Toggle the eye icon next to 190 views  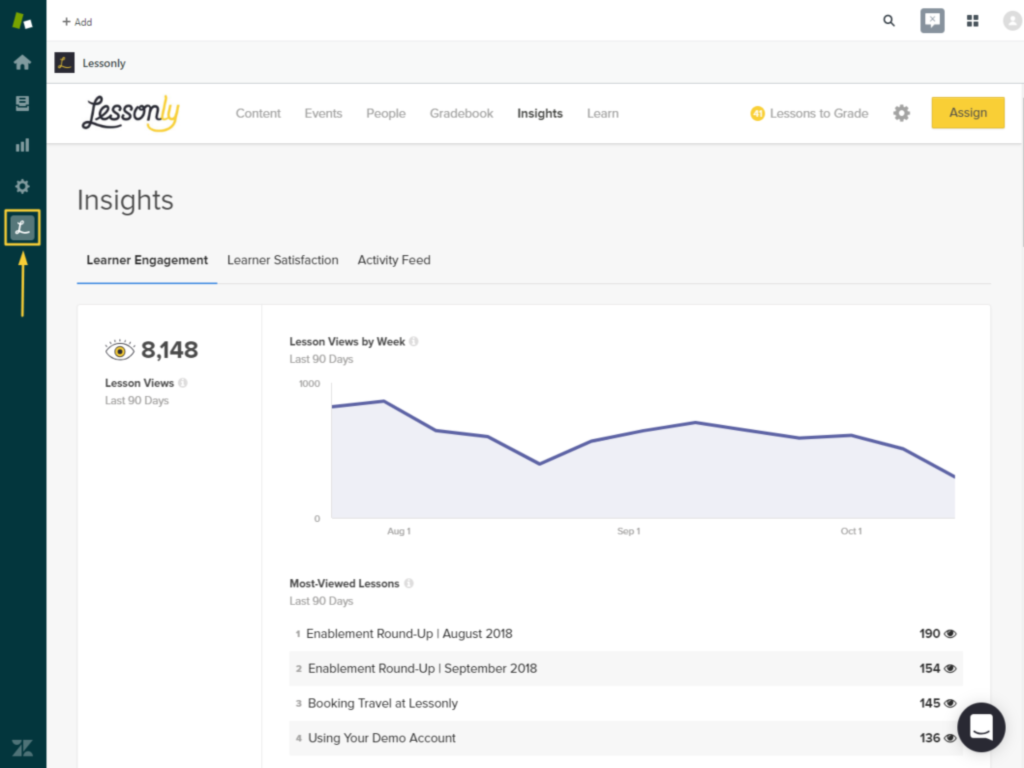tap(949, 633)
